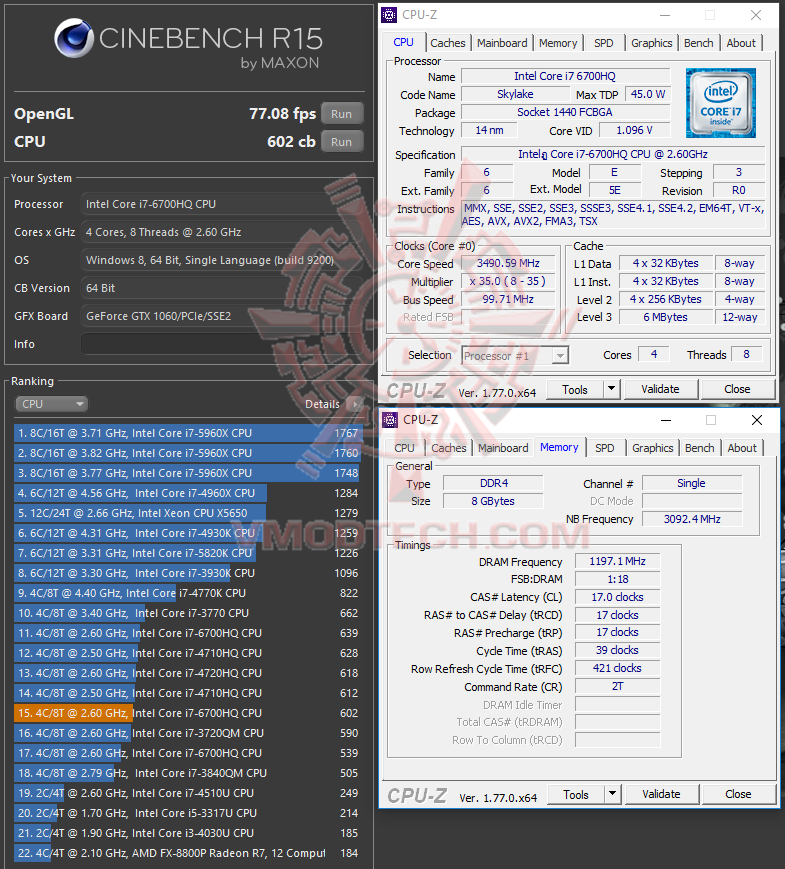Open About tab in Memory CPU-Z window
Image resolution: width=785 pixels, height=869 pixels.
[x=742, y=448]
